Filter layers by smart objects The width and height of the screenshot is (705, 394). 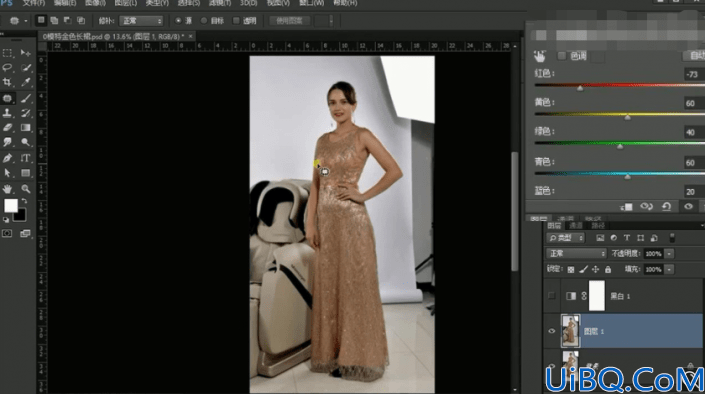[x=654, y=238]
